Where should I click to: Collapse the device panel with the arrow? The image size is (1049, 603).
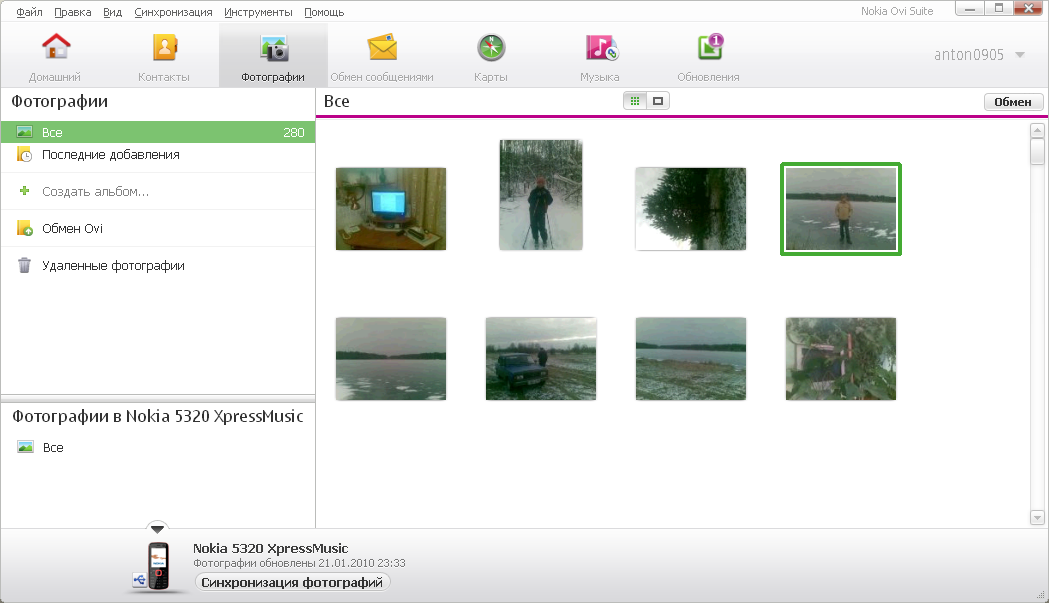point(157,528)
